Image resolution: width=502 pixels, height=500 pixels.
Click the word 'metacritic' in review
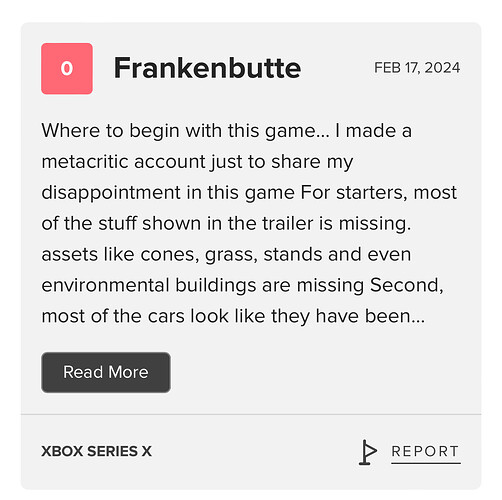[84, 162]
